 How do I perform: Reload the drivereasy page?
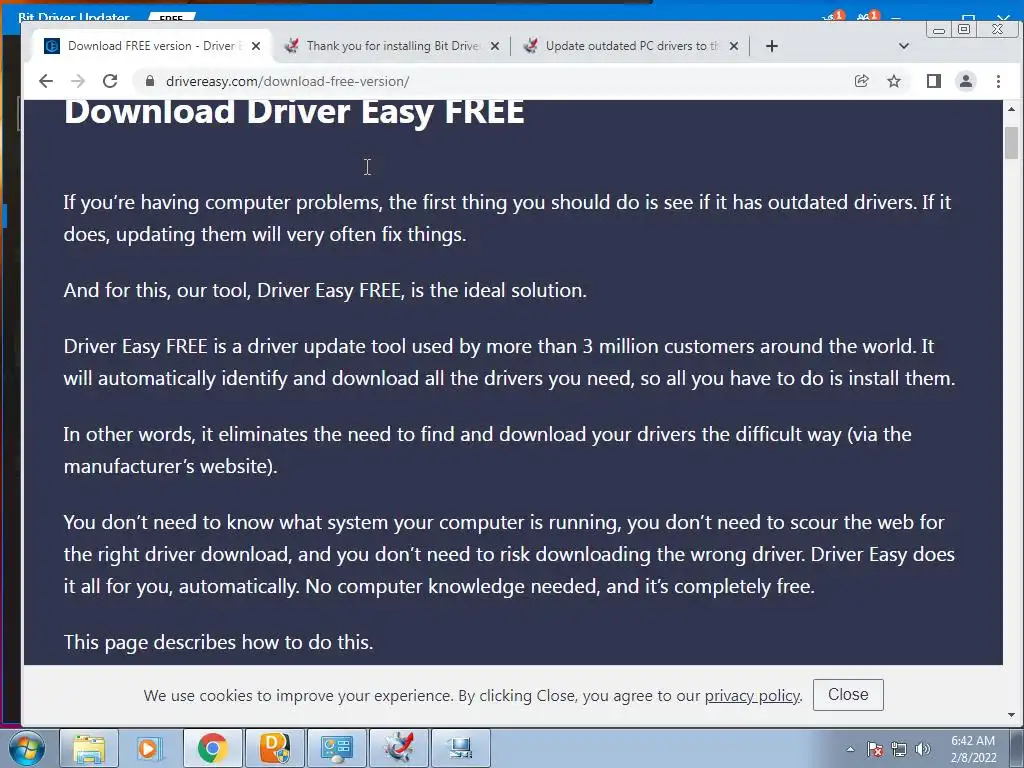110,81
